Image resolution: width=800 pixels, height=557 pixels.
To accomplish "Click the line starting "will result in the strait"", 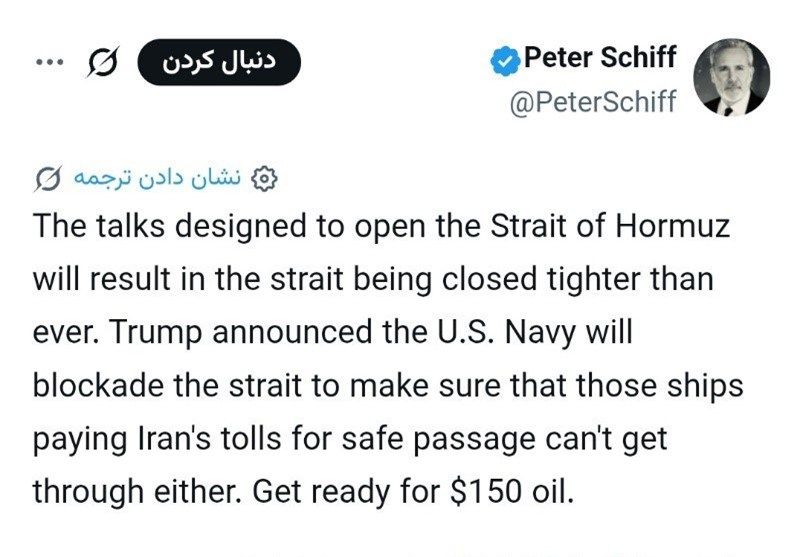I will [x=372, y=279].
